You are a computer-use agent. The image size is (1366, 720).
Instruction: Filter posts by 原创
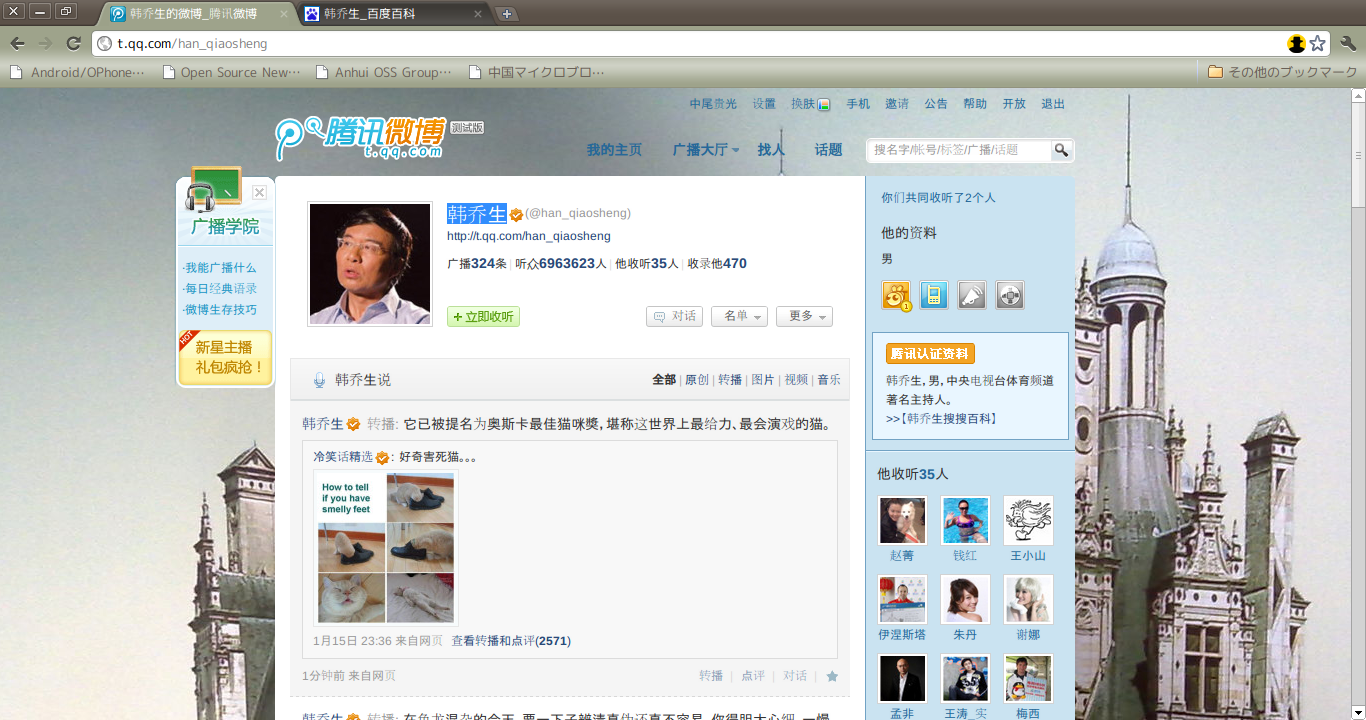(x=697, y=380)
